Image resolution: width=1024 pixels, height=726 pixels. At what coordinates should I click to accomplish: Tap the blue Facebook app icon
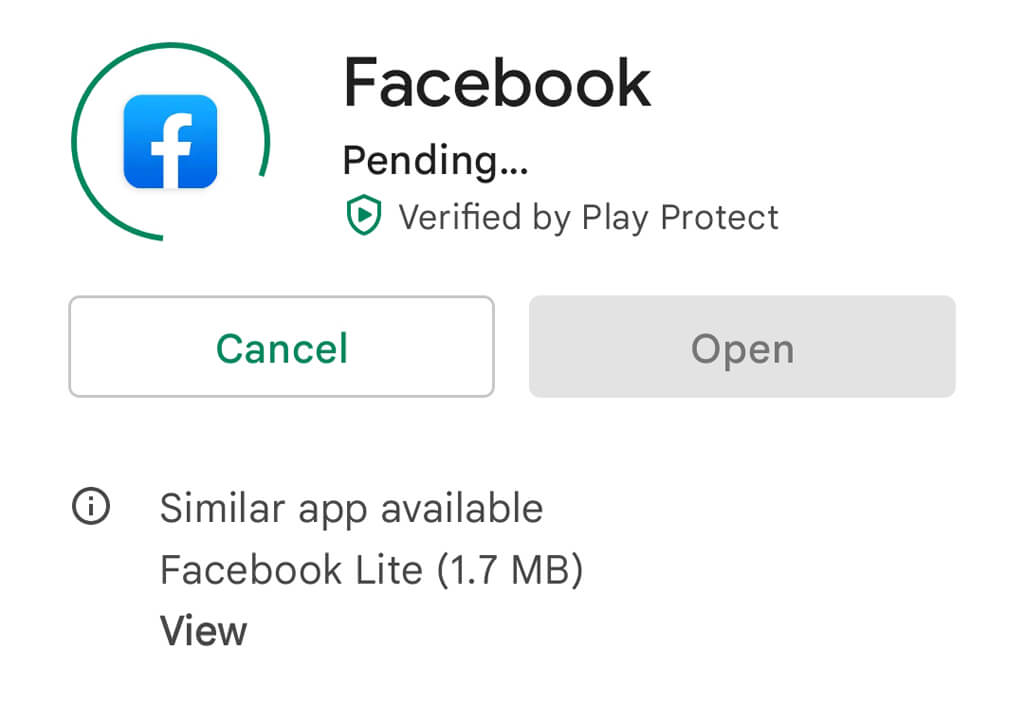[170, 141]
